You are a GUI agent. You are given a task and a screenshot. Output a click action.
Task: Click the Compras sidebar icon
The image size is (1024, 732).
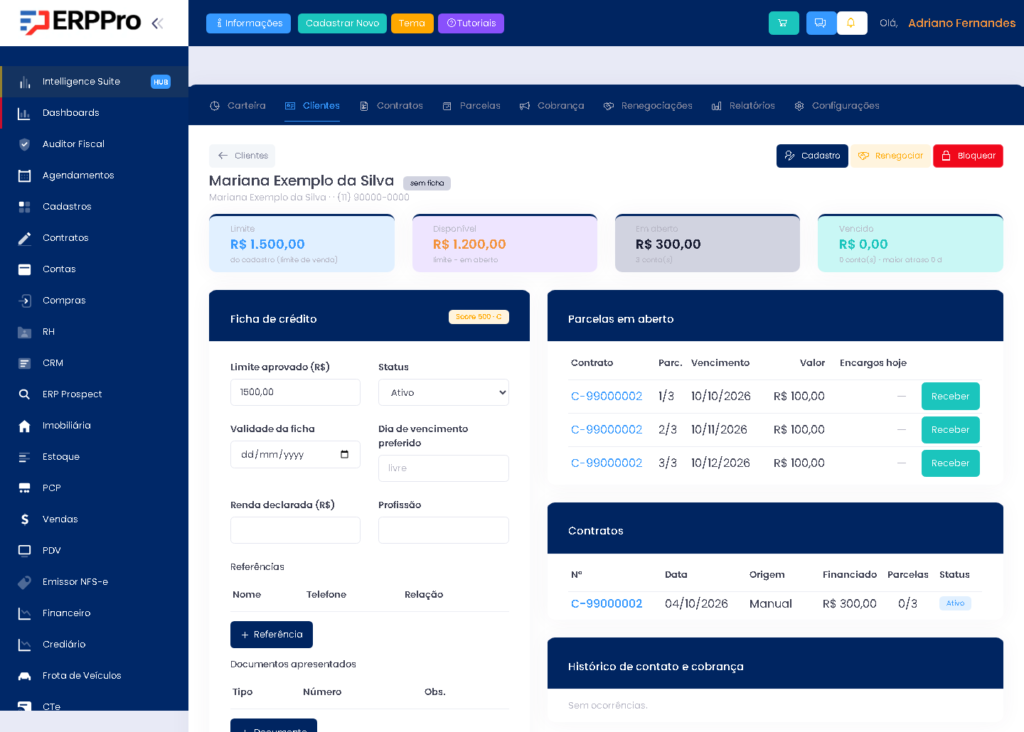point(24,300)
